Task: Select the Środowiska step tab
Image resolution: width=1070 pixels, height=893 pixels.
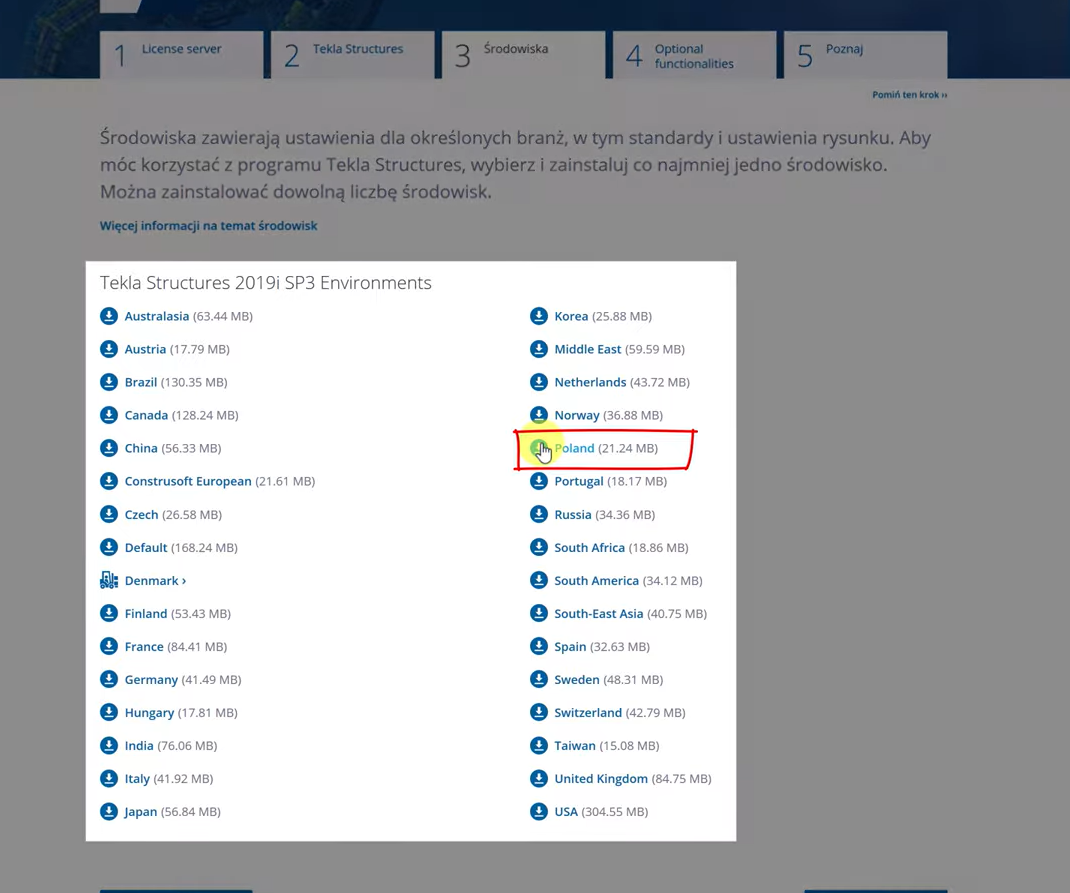Action: coord(523,54)
